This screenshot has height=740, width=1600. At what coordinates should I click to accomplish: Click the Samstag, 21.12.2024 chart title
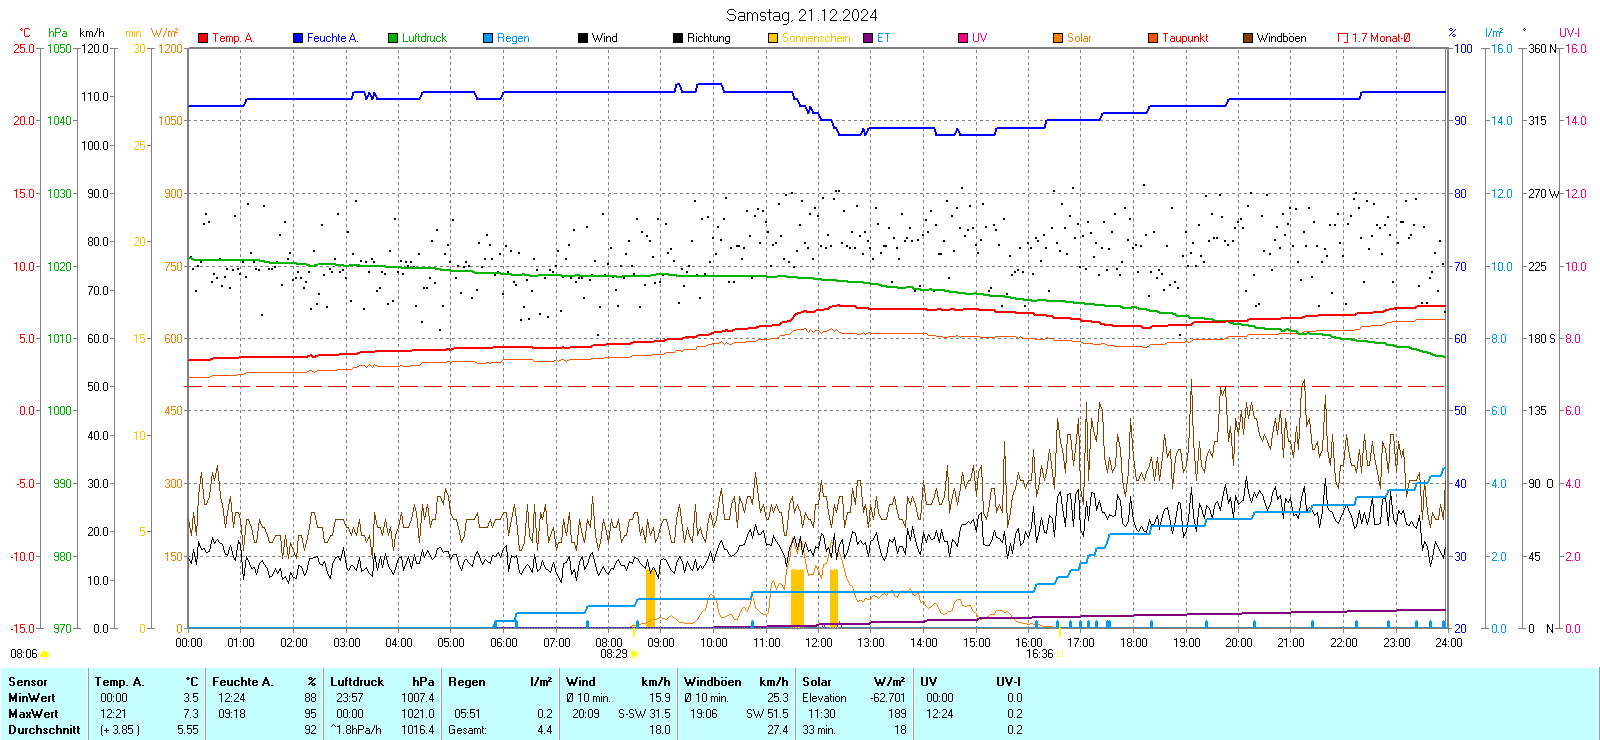click(801, 15)
